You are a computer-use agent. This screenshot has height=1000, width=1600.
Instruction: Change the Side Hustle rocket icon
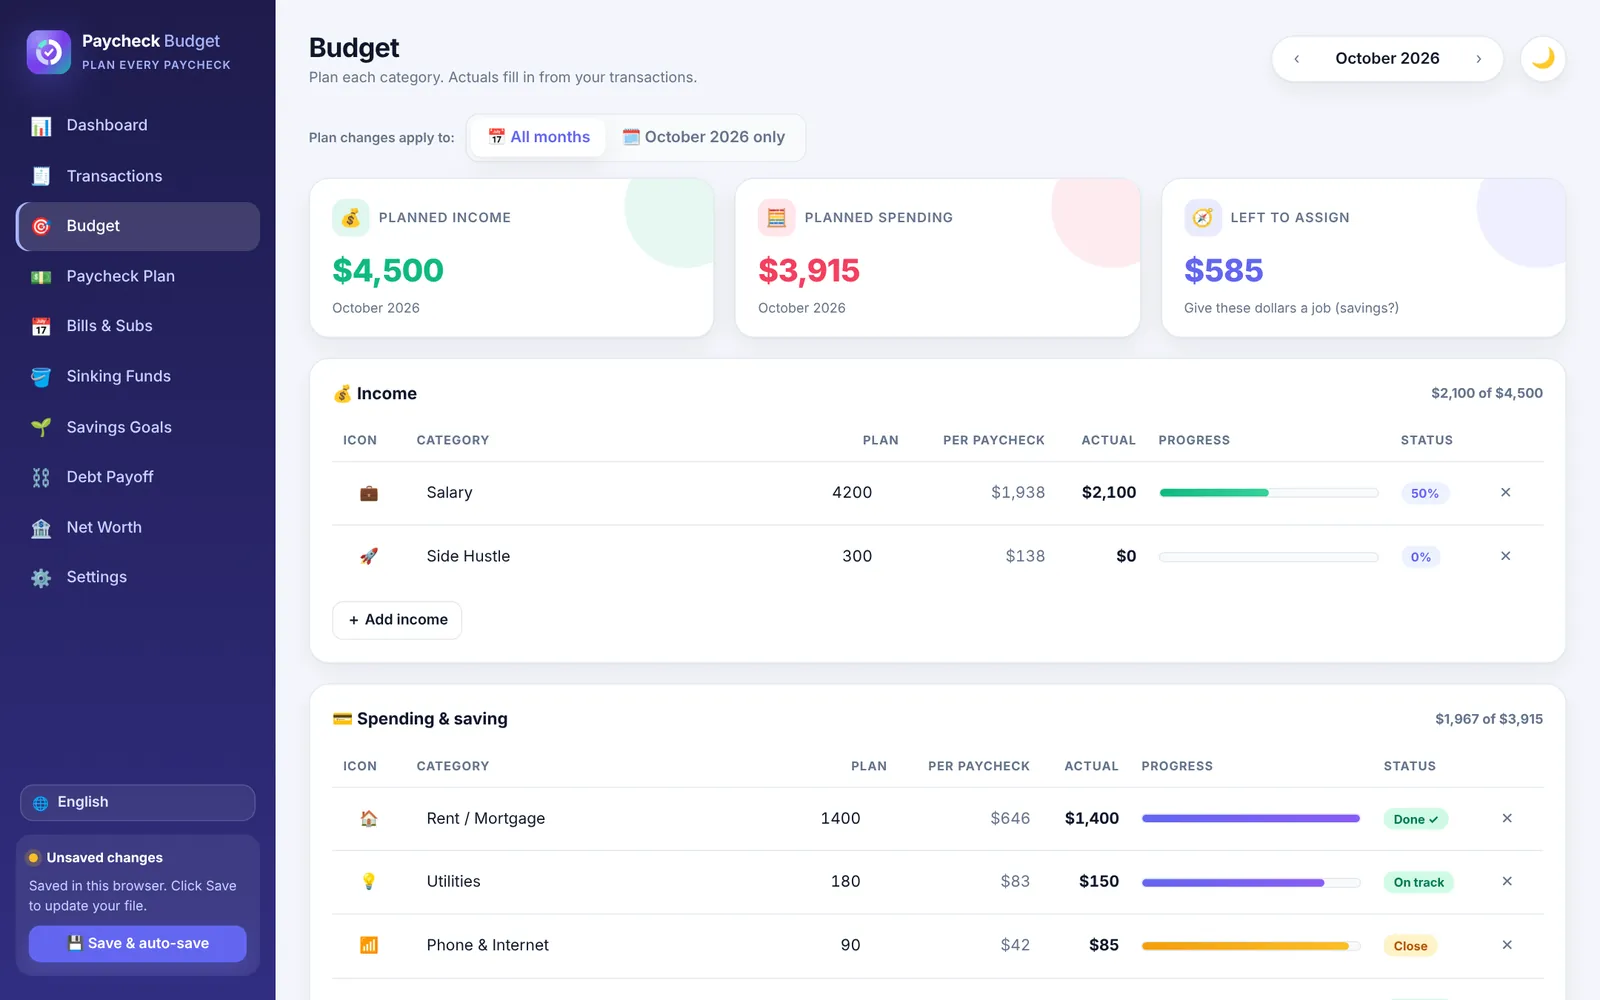click(369, 556)
